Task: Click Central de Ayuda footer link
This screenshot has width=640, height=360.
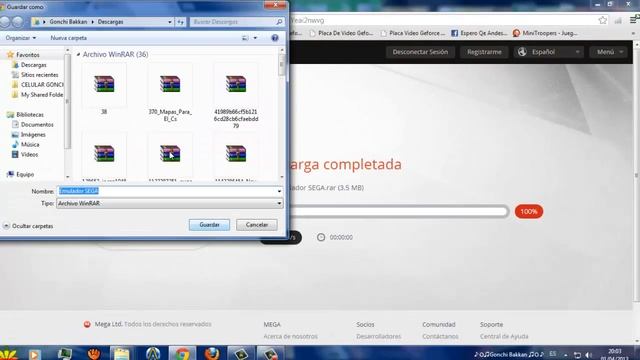Action: click(x=504, y=336)
